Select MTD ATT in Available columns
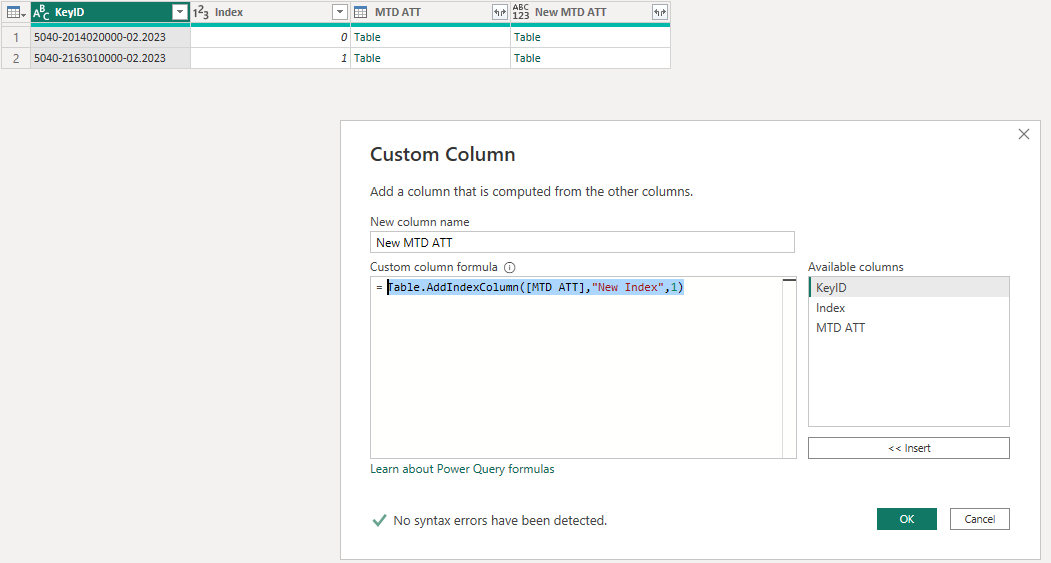 click(x=908, y=328)
